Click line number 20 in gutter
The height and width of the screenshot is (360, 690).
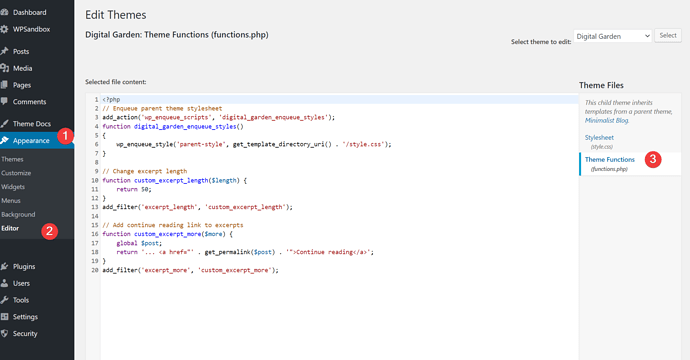pos(95,270)
